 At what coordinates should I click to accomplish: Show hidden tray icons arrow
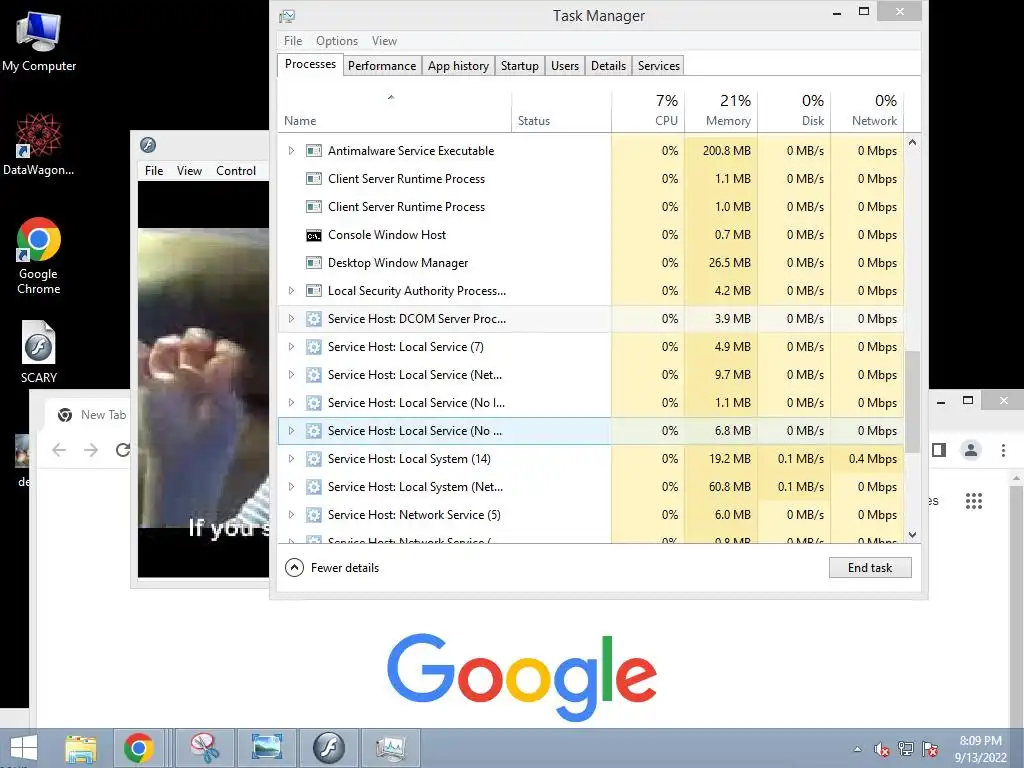click(857, 749)
